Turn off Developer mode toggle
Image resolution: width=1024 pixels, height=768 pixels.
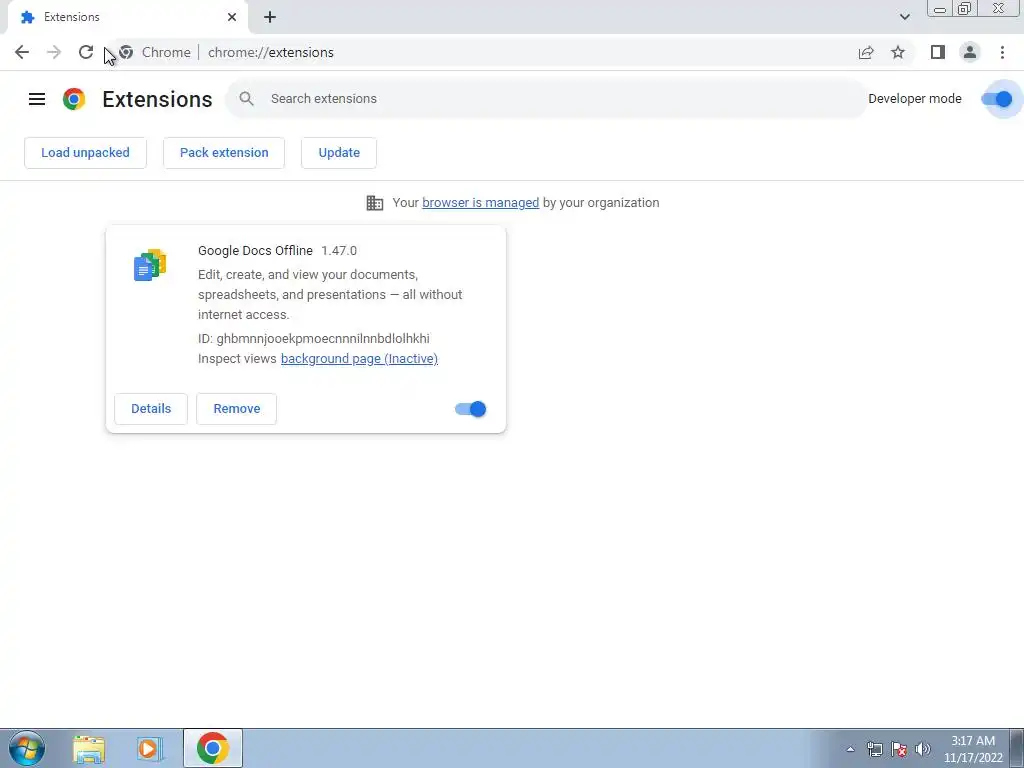click(x=997, y=99)
